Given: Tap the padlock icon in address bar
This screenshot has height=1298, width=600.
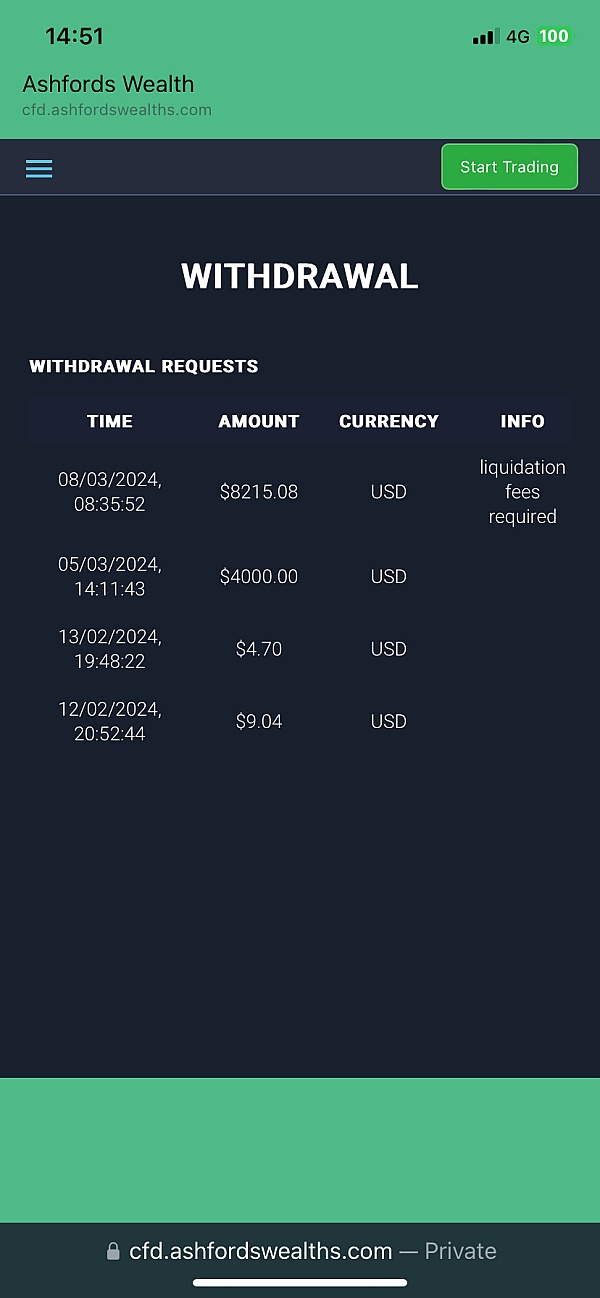Looking at the screenshot, I should pos(113,1252).
